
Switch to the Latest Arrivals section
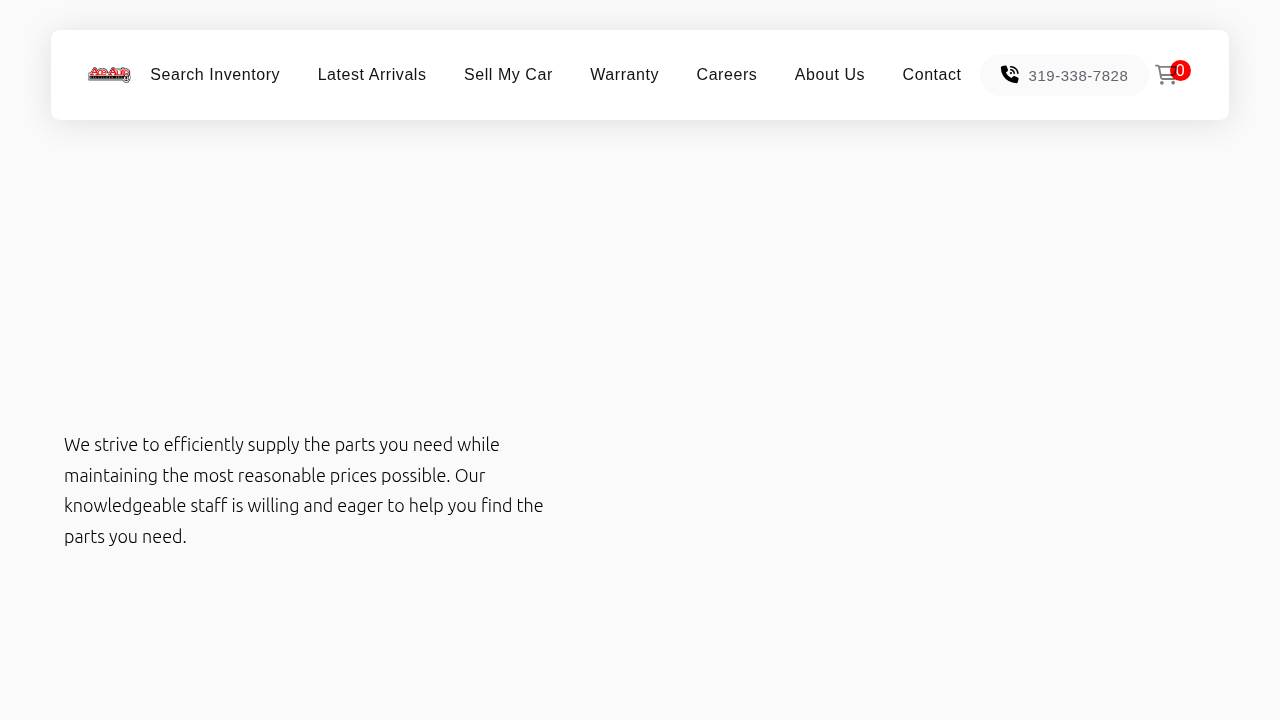[x=372, y=74]
